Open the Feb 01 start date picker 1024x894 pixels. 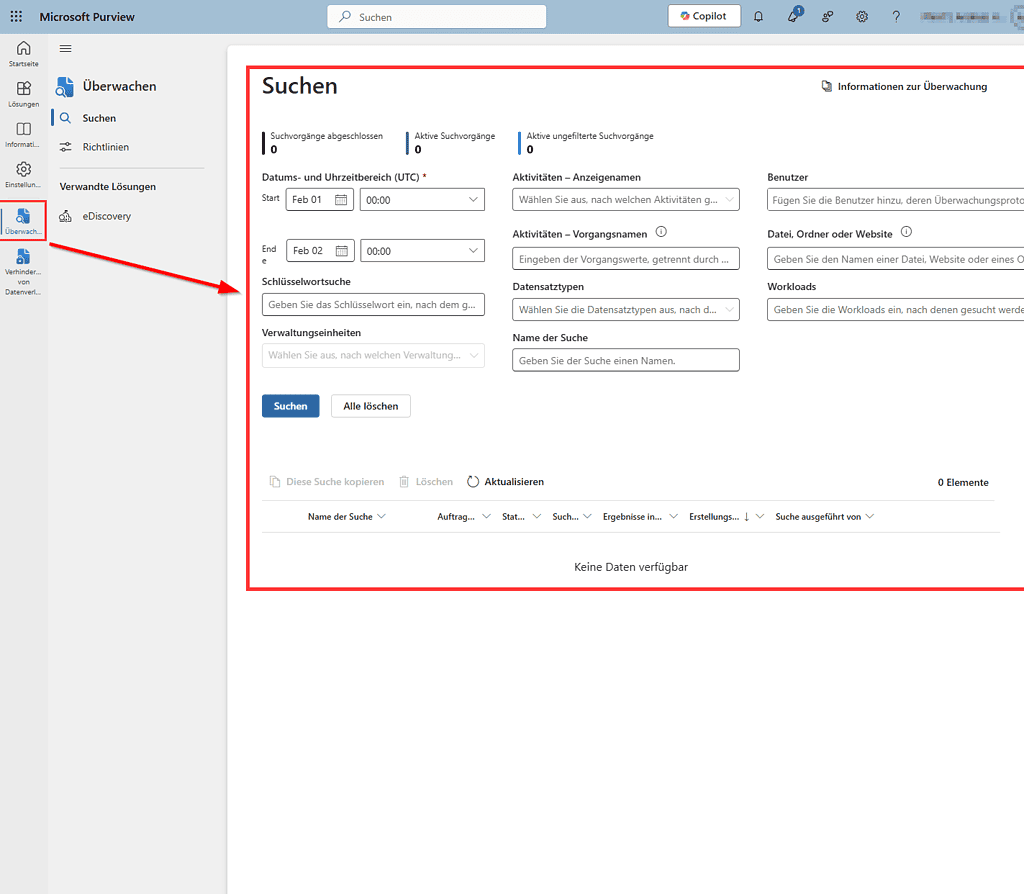click(319, 199)
